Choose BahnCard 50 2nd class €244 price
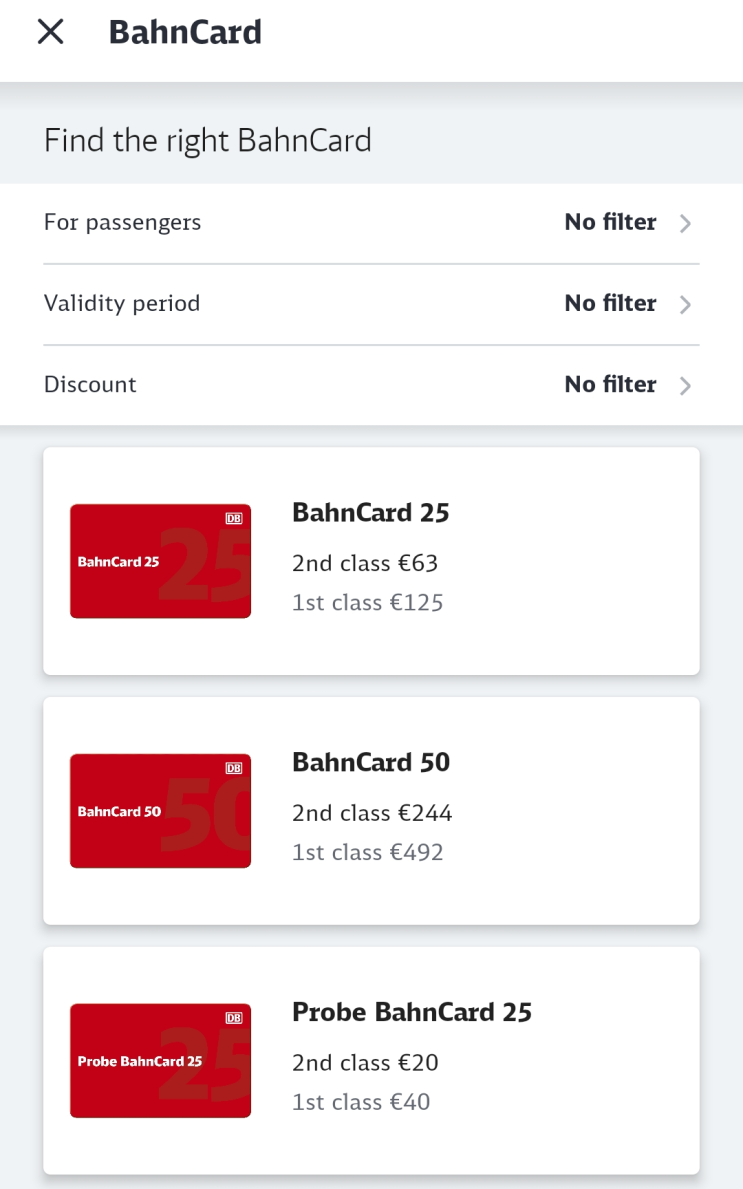This screenshot has height=1189, width=743. [x=372, y=813]
